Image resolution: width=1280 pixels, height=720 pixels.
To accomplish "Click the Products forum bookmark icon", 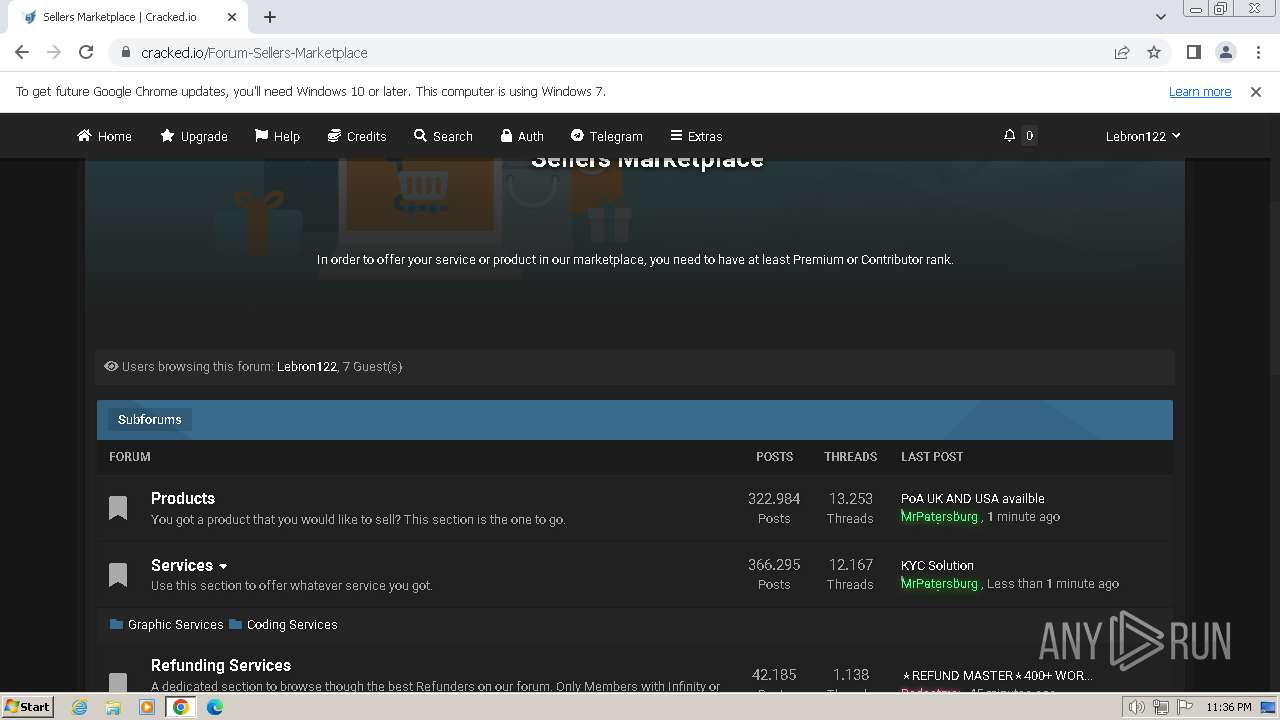I will 118,508.
